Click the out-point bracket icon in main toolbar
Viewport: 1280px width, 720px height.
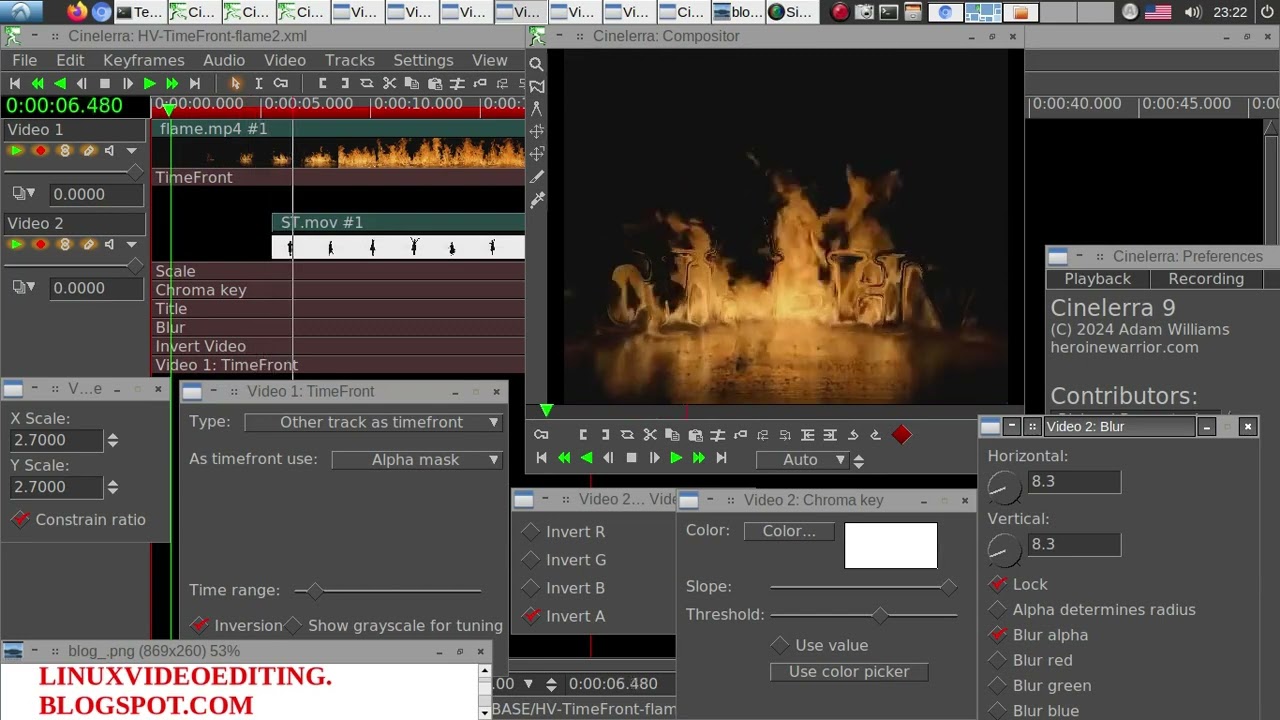[345, 84]
